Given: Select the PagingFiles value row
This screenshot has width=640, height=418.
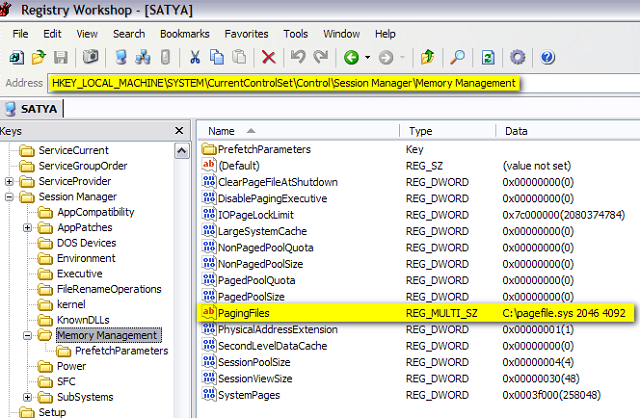Looking at the screenshot, I should click(416, 313).
